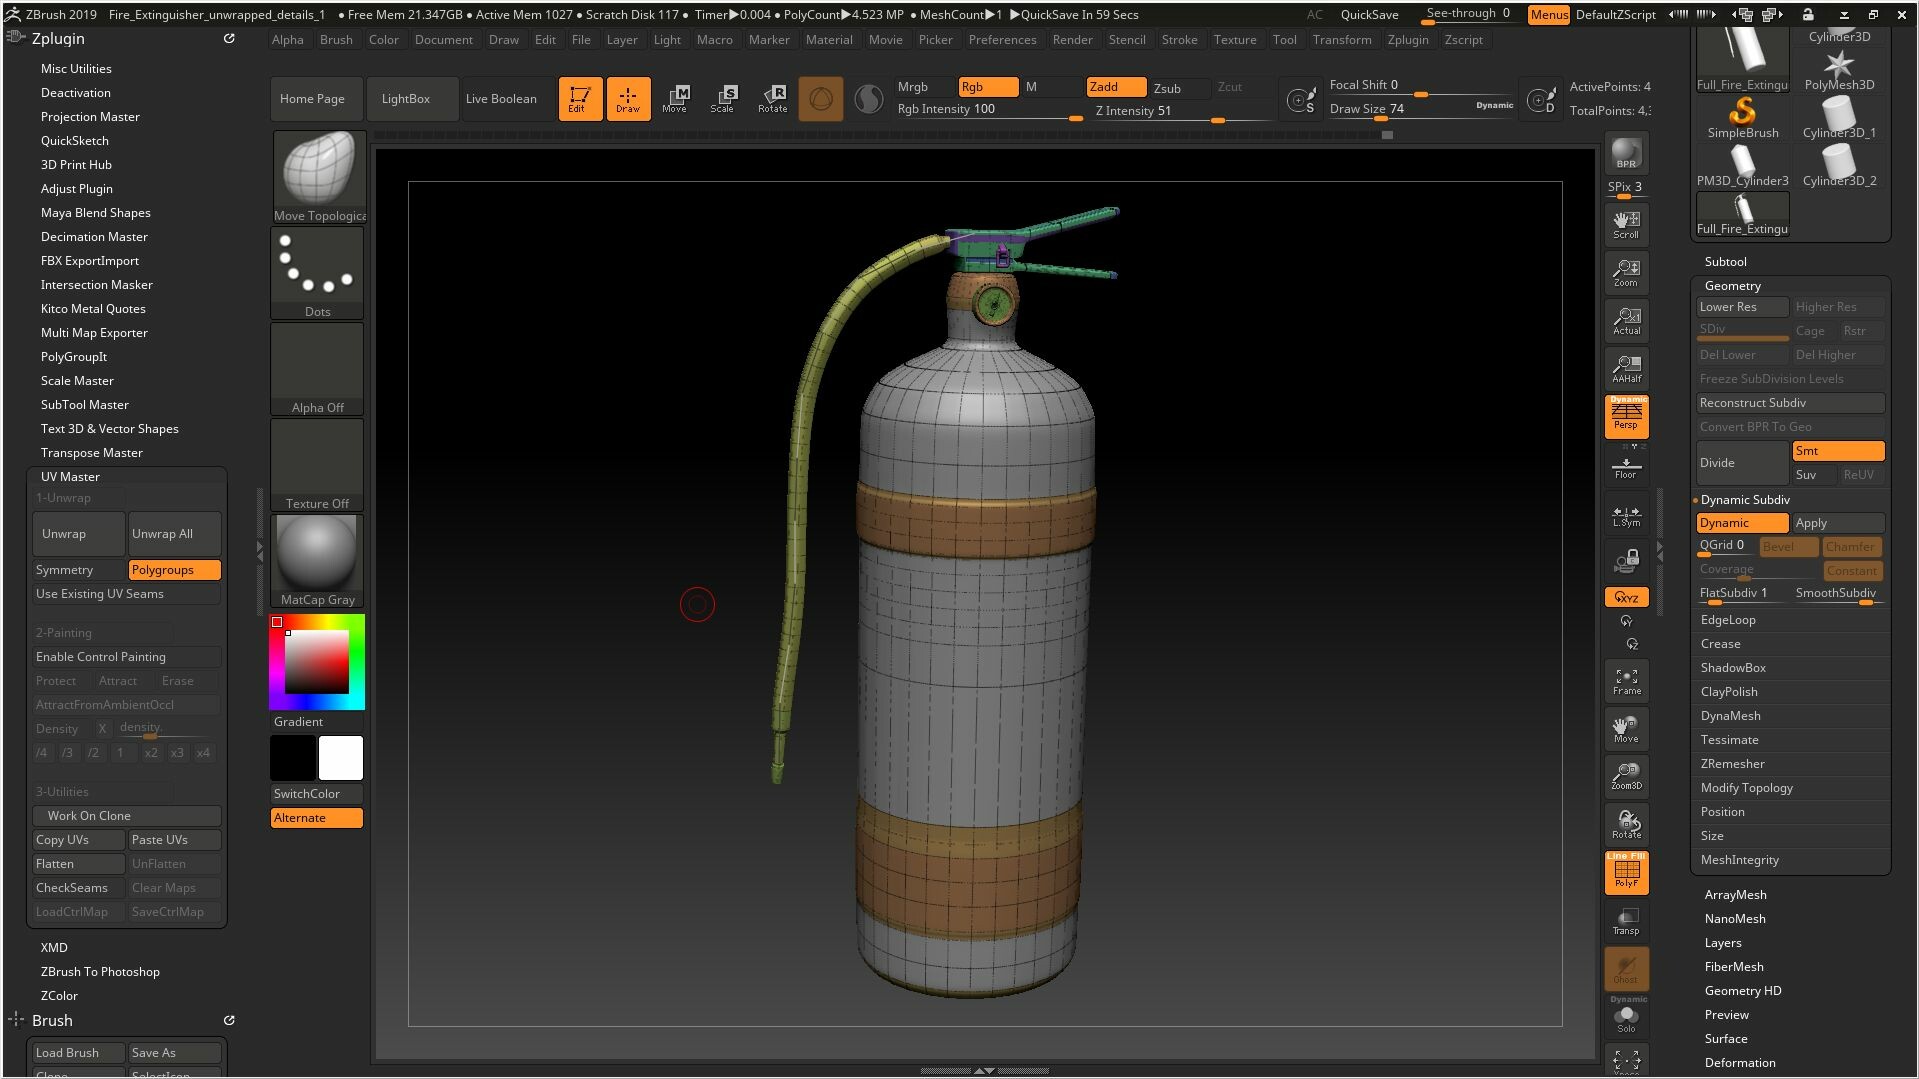Select the Scale transform icon

pos(724,98)
